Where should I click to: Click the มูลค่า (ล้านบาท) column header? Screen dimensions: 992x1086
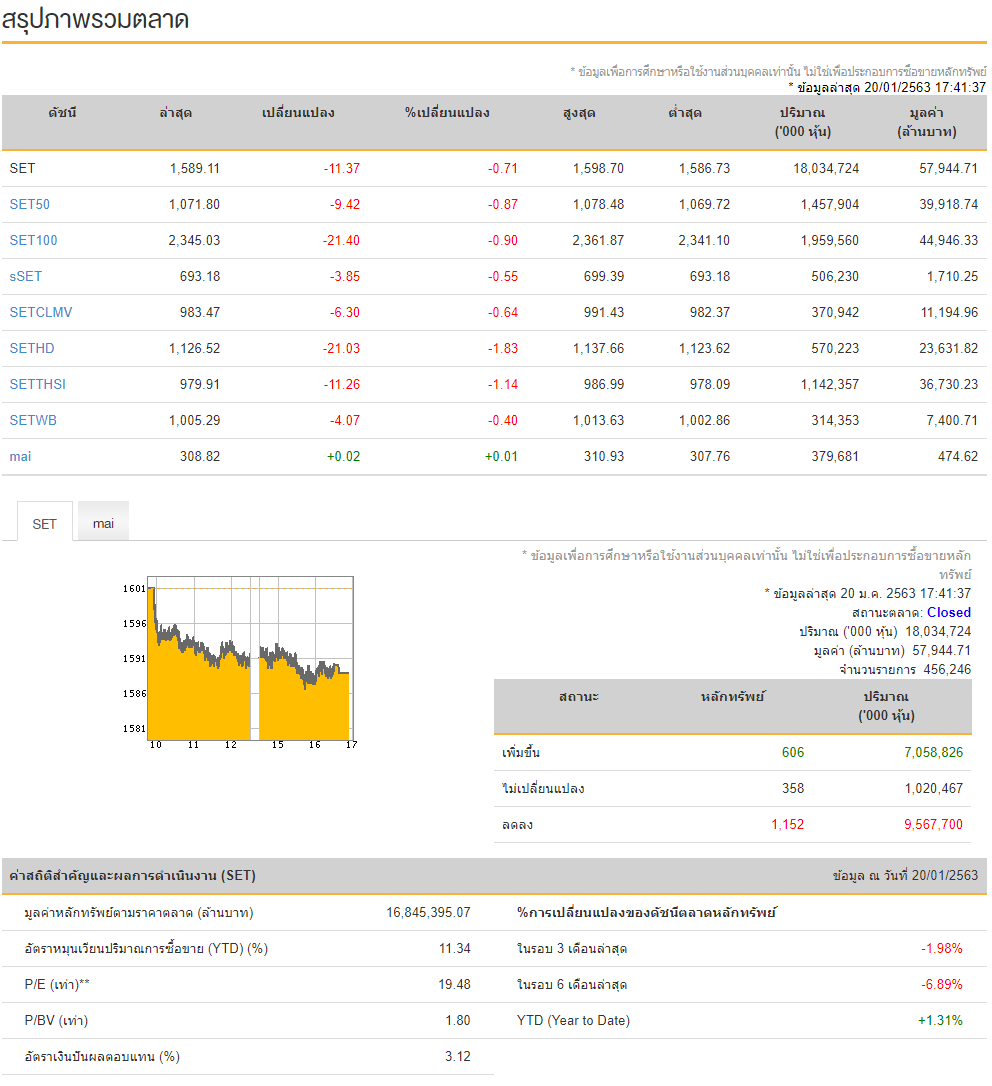click(x=926, y=122)
